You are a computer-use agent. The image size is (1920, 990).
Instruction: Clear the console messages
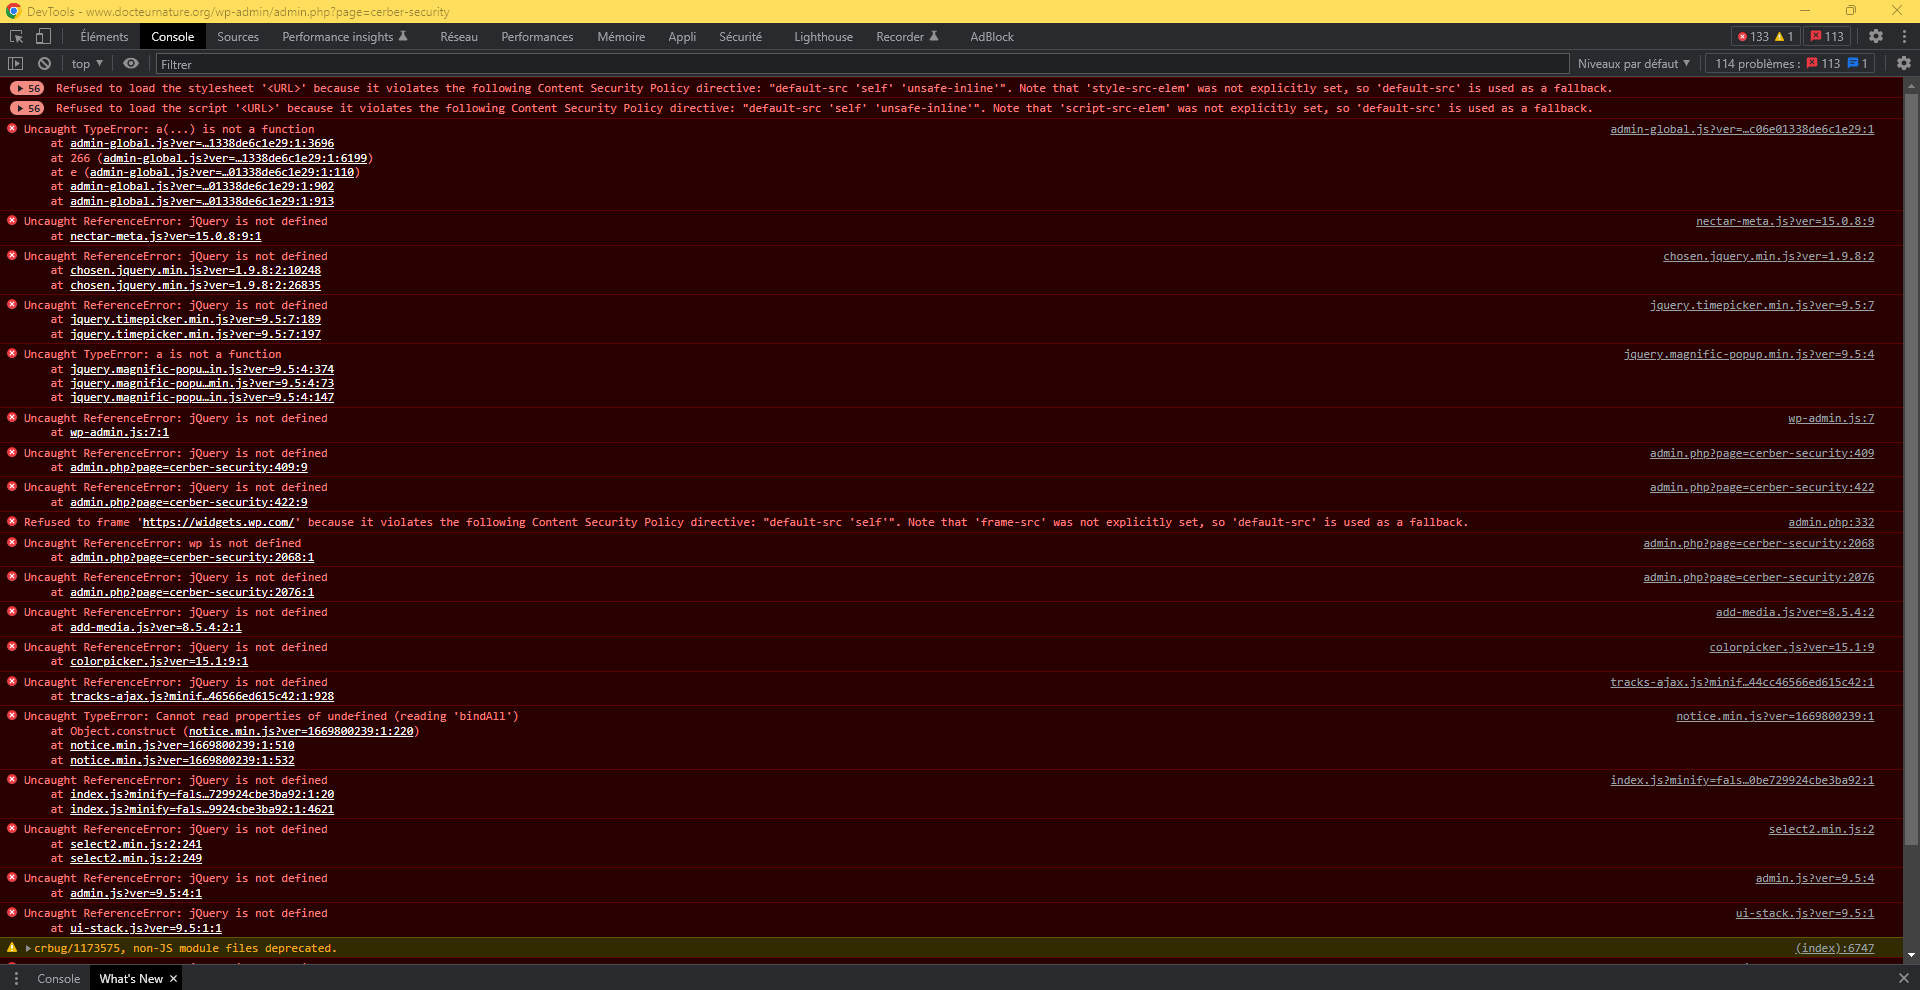click(x=44, y=62)
